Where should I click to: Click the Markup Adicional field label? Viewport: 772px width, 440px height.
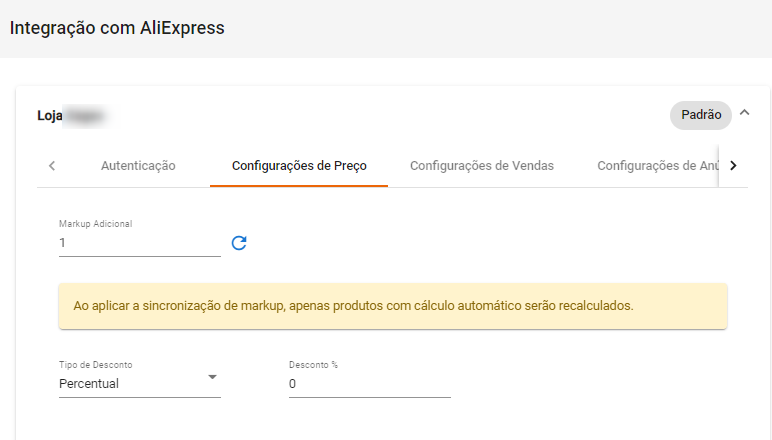(96, 224)
